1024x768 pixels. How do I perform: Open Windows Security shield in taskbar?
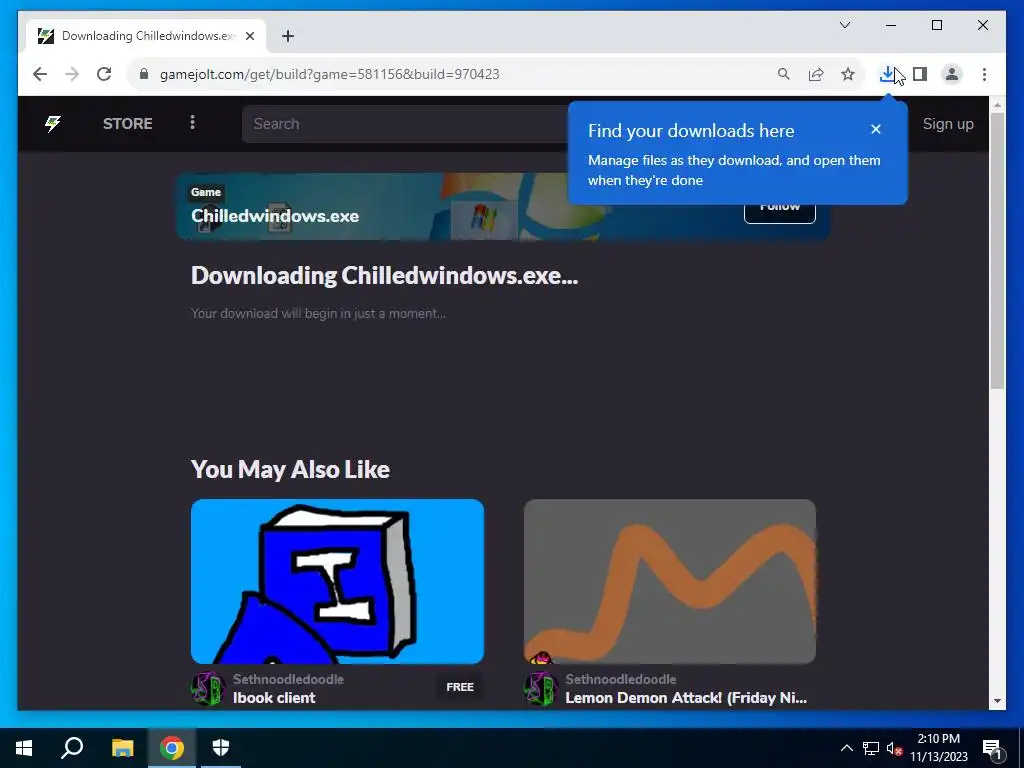(221, 748)
